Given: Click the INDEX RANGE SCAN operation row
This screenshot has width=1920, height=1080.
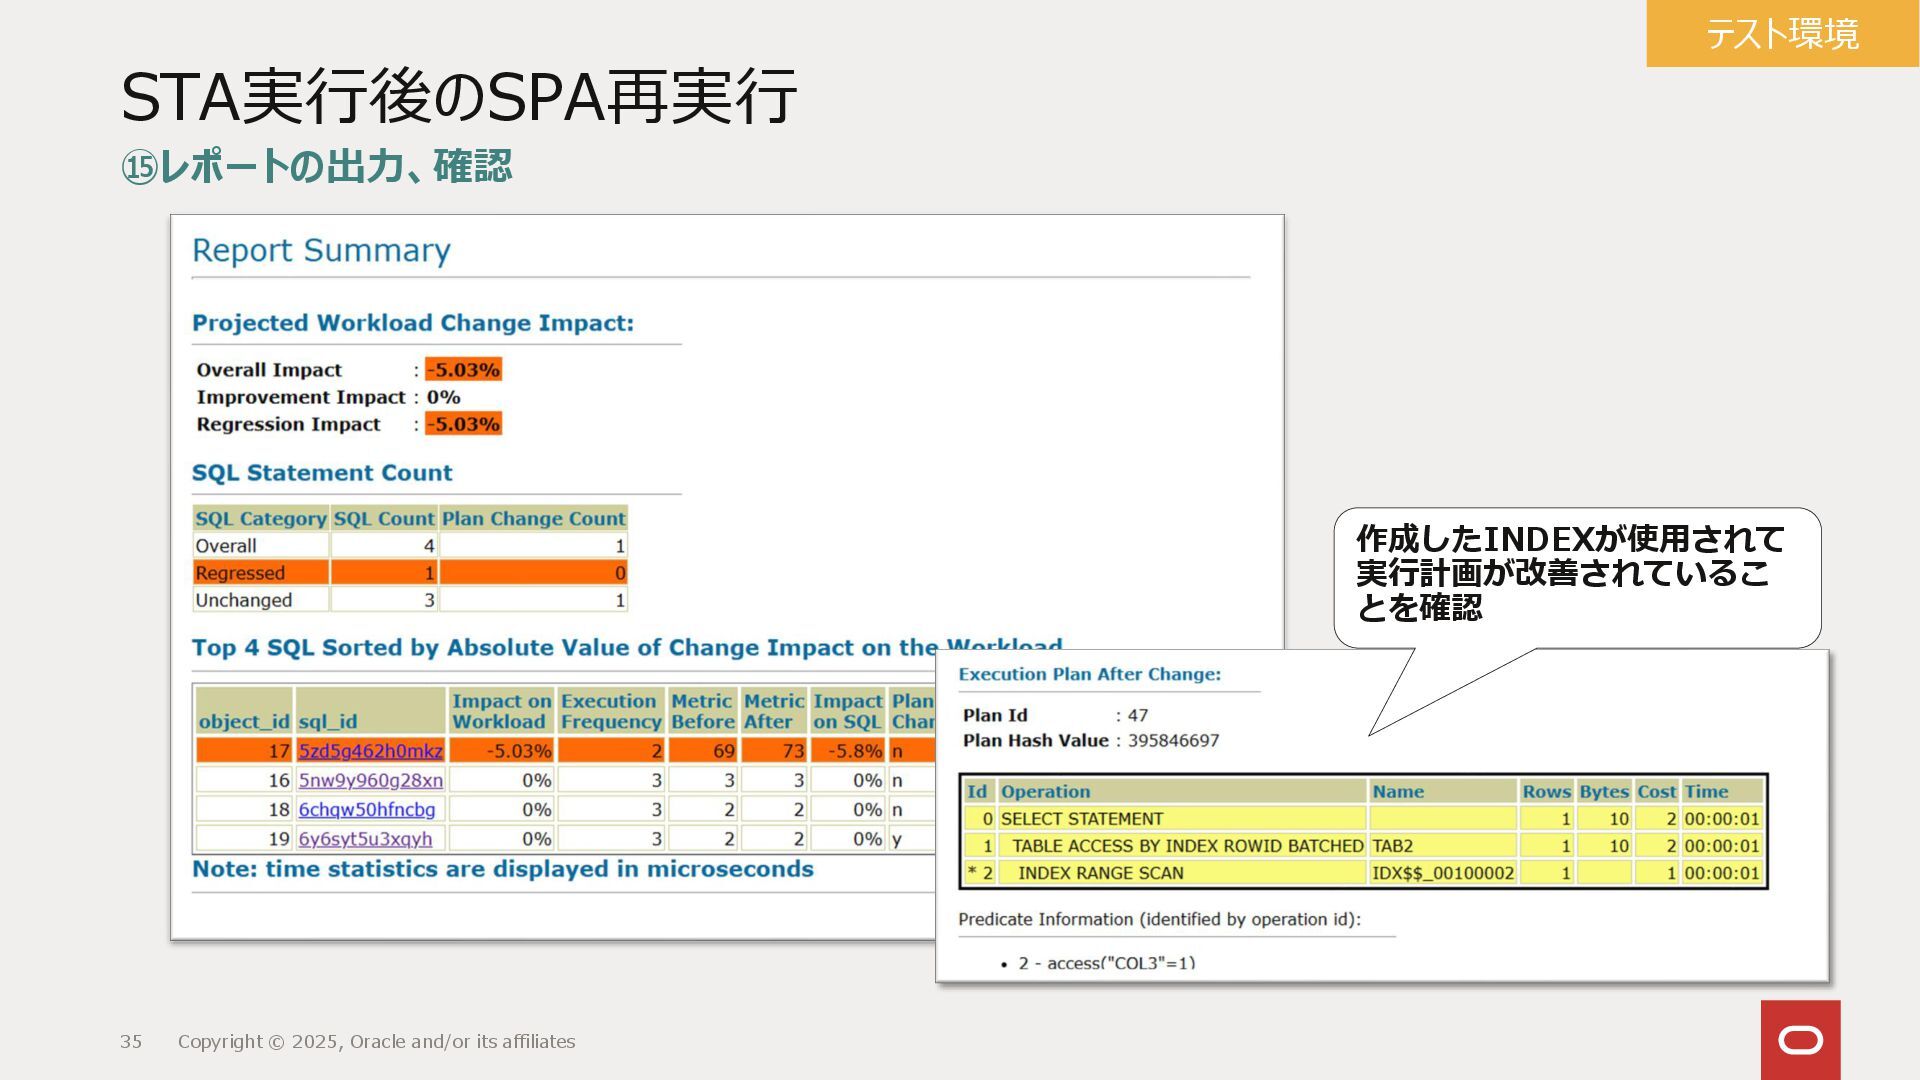Looking at the screenshot, I should click(1100, 873).
